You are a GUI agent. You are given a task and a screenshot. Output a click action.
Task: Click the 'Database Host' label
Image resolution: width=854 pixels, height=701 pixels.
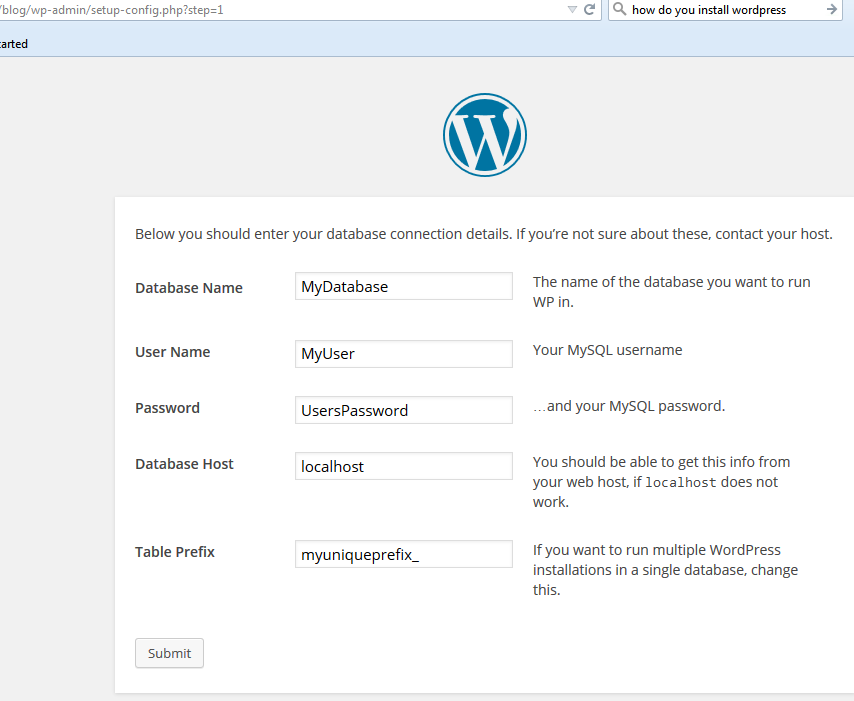184,464
